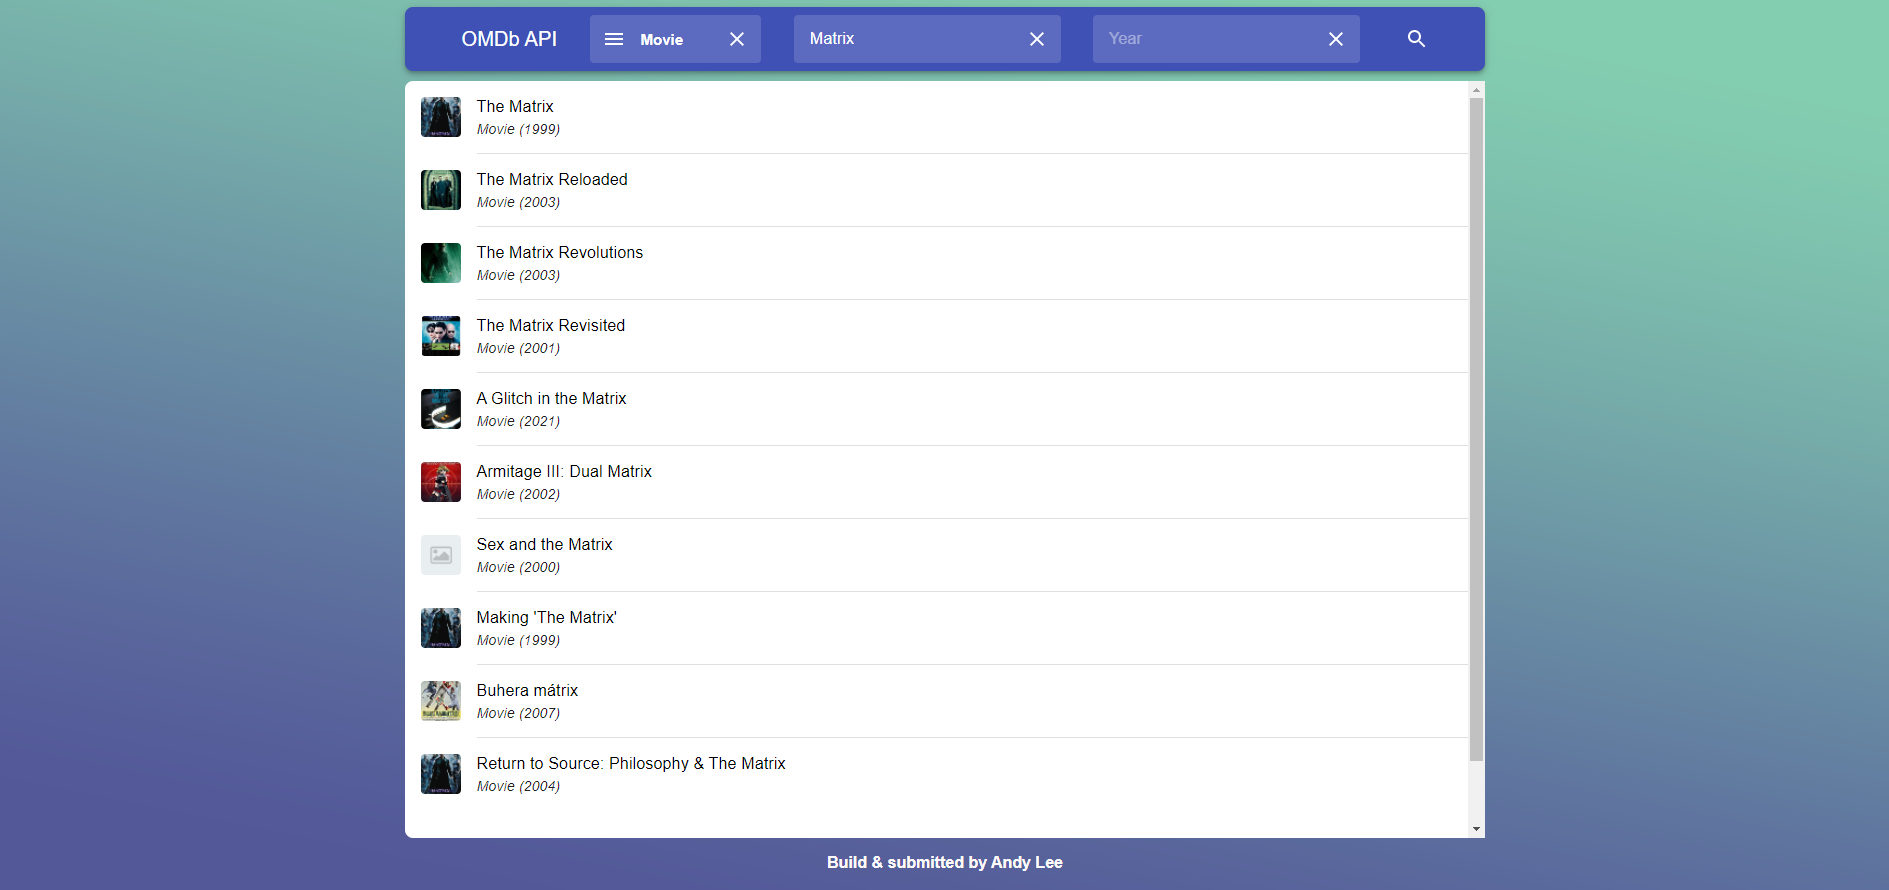Viewport: 1889px width, 890px height.
Task: Click the OMDb API title
Action: pos(509,39)
